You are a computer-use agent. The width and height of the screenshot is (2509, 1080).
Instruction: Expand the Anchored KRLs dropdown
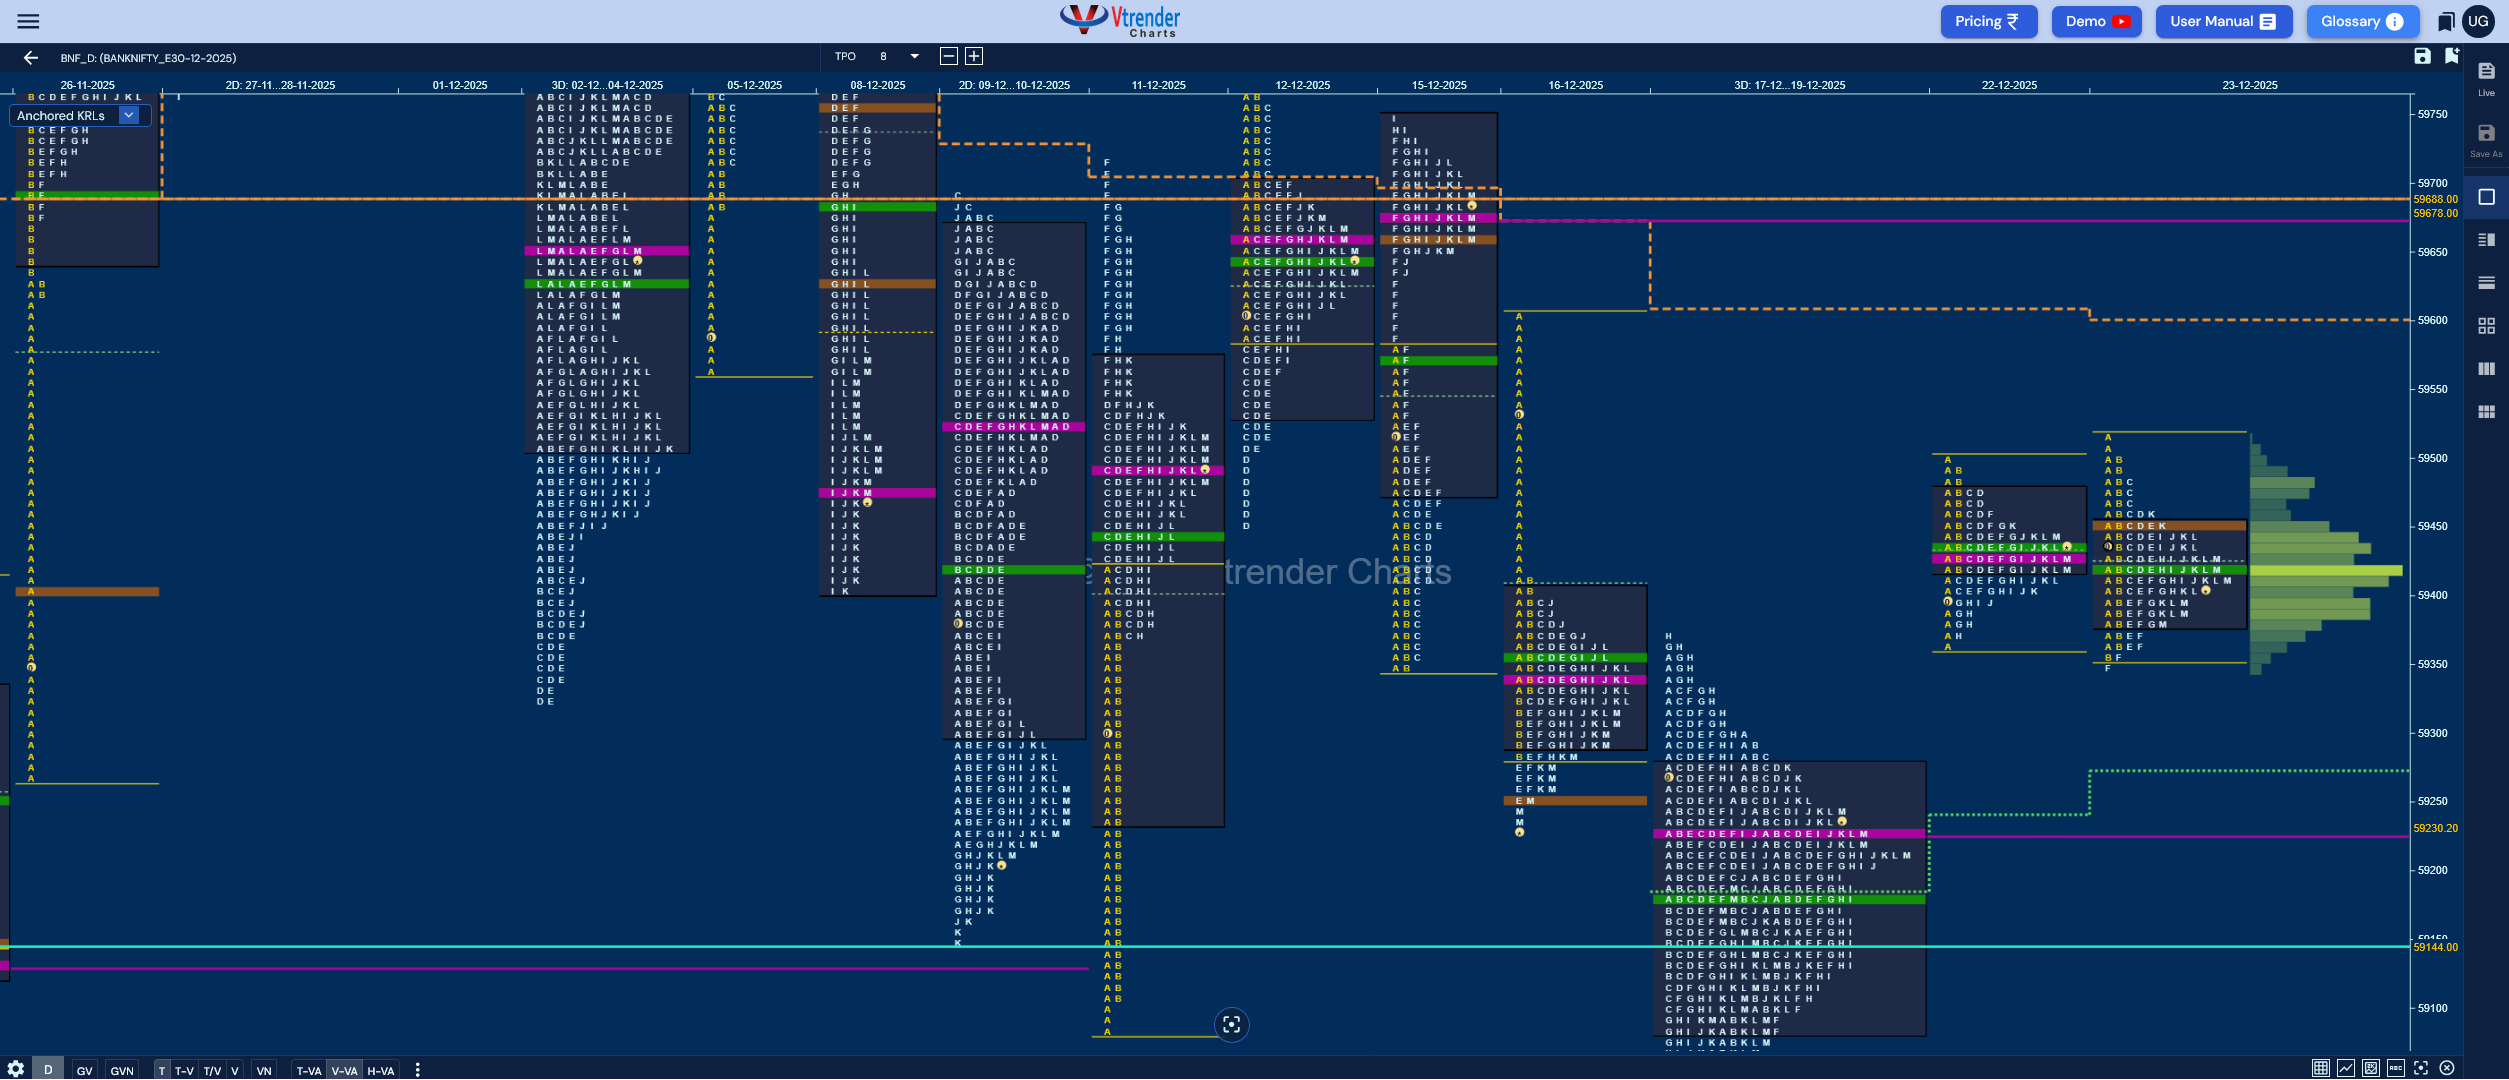[x=129, y=115]
